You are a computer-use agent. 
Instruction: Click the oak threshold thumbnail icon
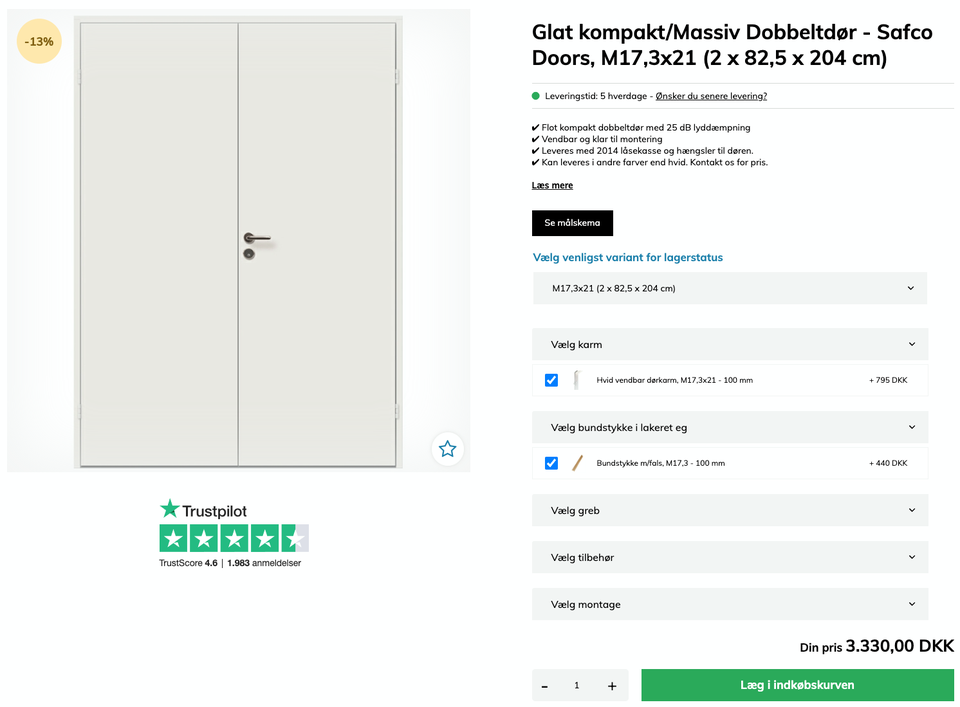tap(577, 463)
